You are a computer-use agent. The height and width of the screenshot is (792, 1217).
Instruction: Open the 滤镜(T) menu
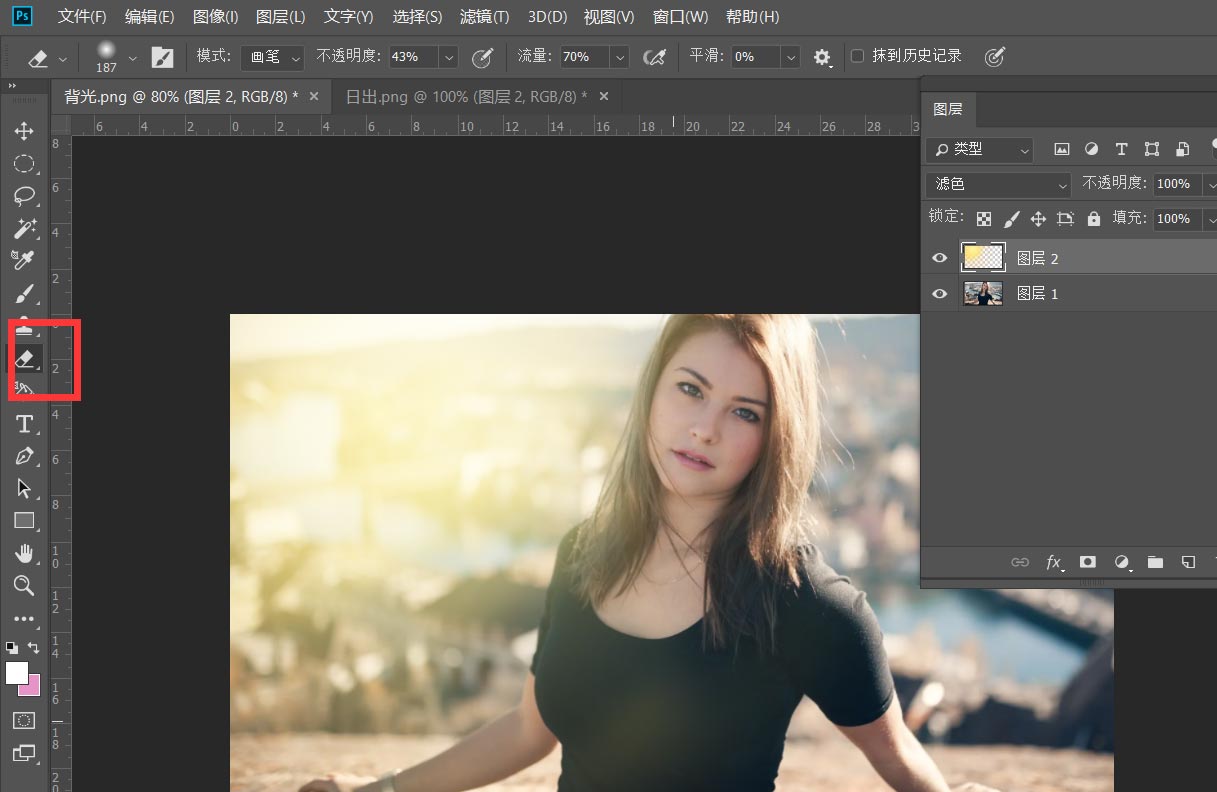tap(484, 17)
